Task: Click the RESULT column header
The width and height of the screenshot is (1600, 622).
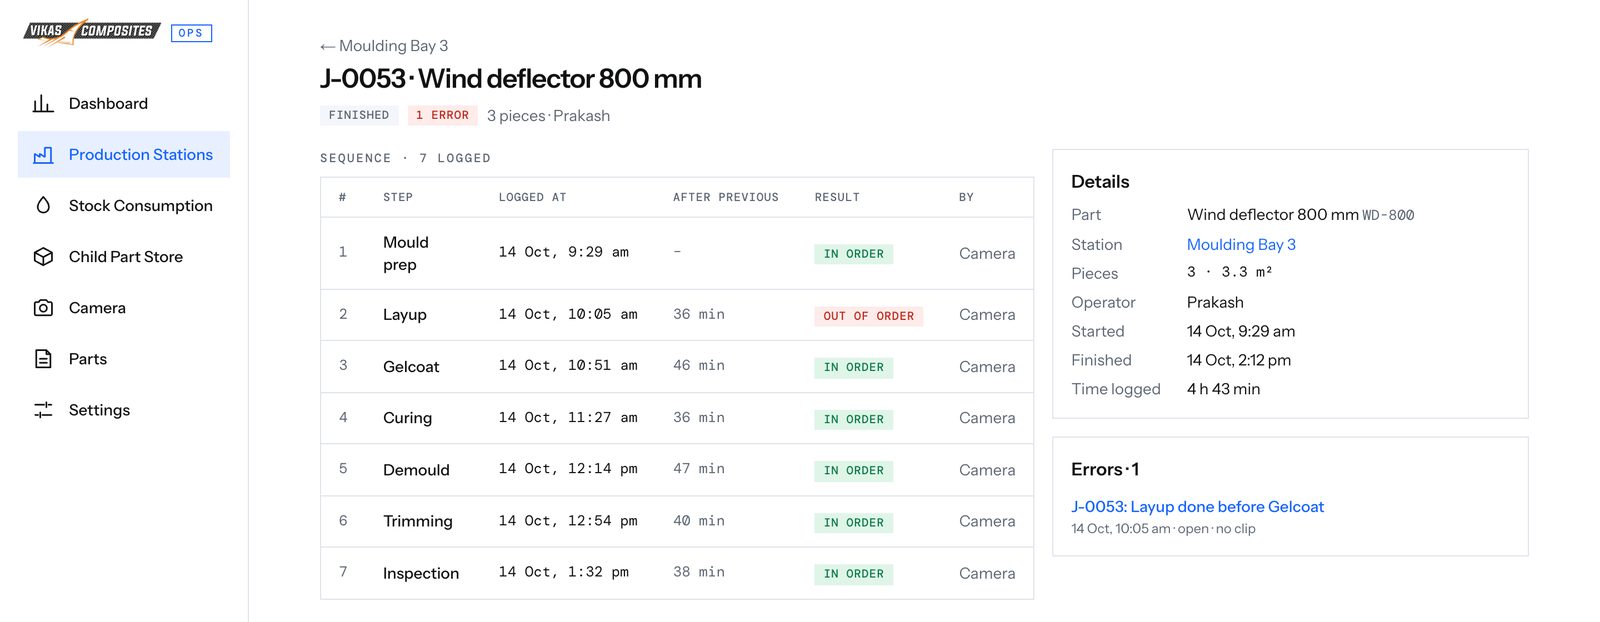Action: pos(837,198)
